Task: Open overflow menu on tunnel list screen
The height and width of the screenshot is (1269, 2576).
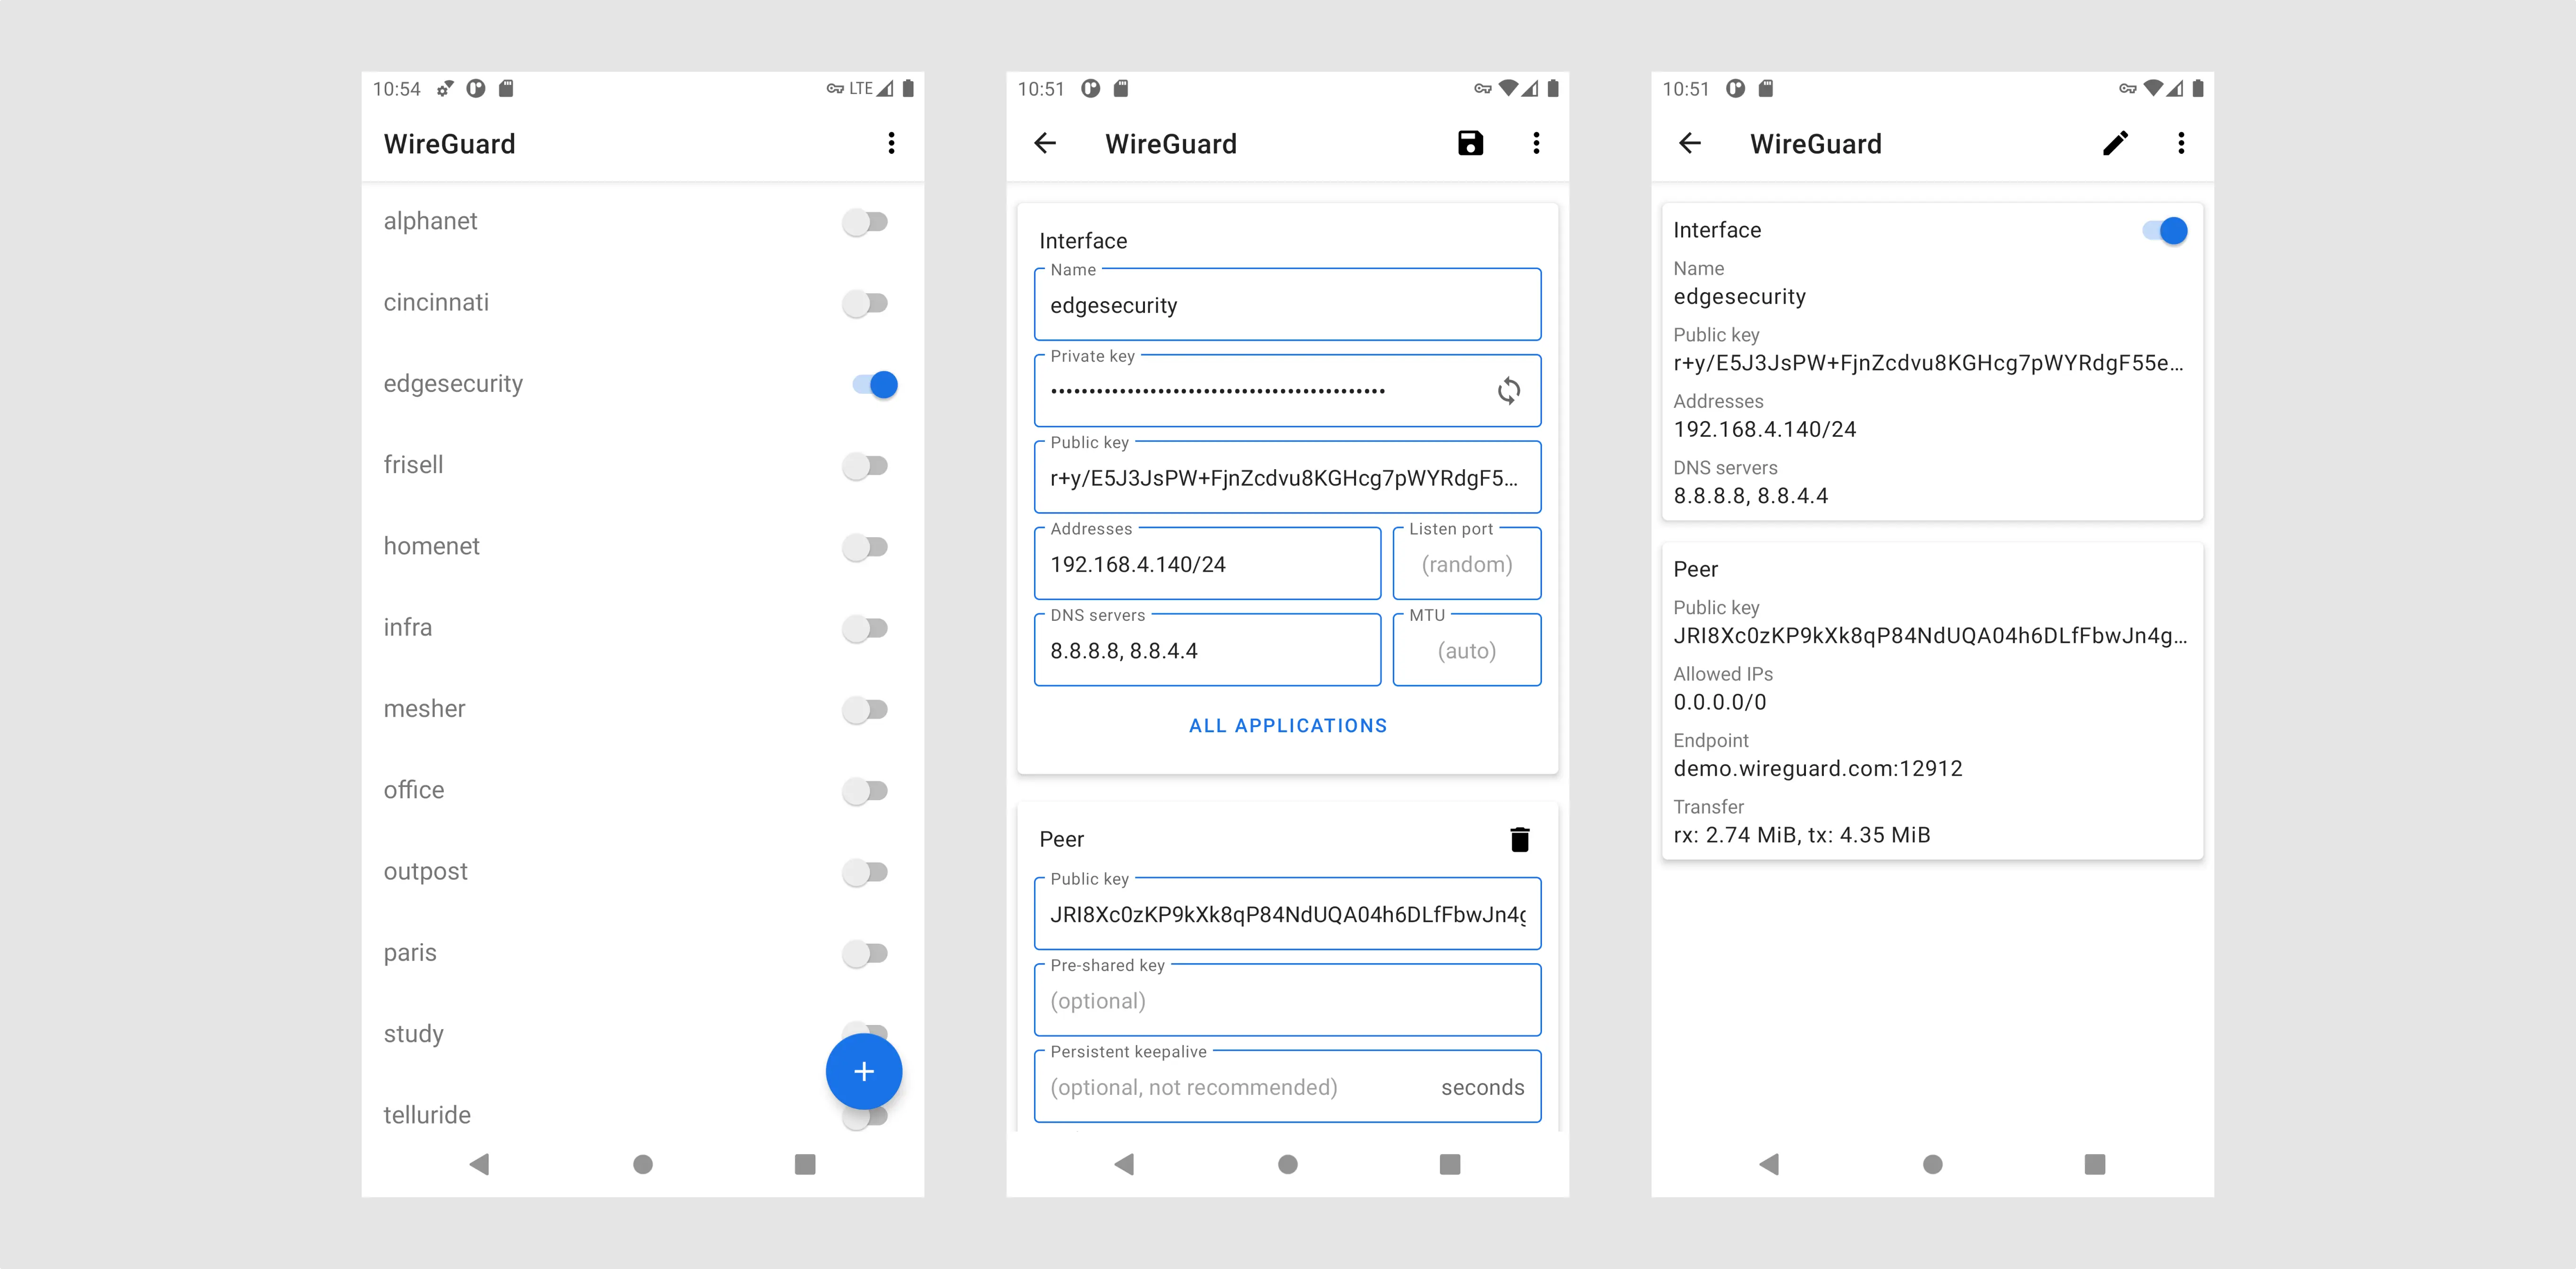Action: pyautogui.click(x=891, y=143)
